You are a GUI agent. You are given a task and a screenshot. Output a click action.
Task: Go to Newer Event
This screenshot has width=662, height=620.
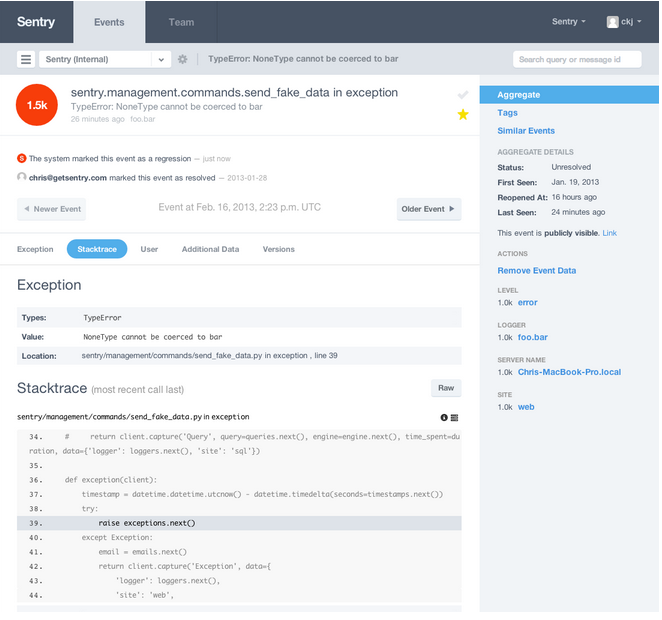[52, 209]
